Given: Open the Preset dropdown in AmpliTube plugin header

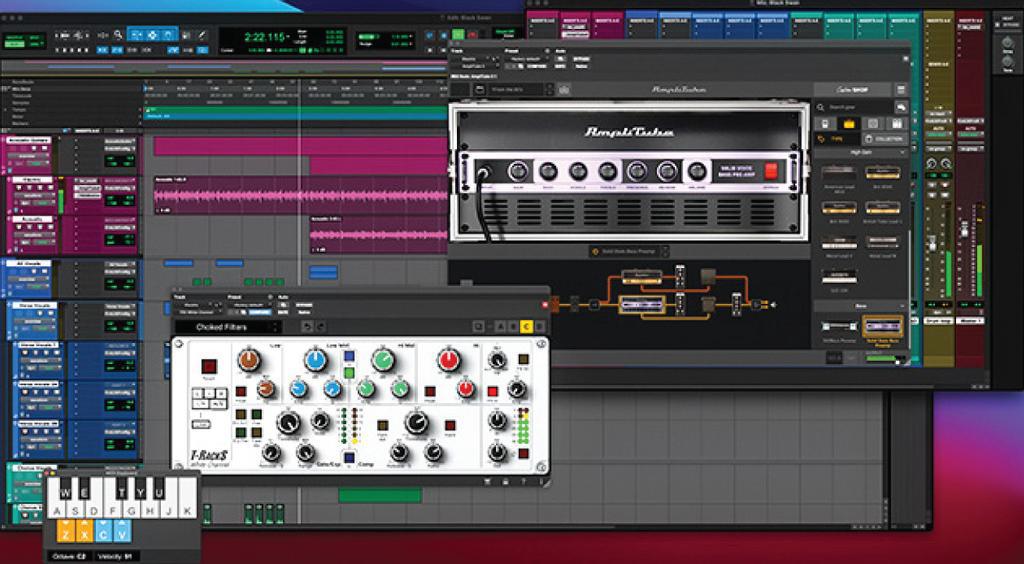Looking at the screenshot, I should [x=524, y=58].
